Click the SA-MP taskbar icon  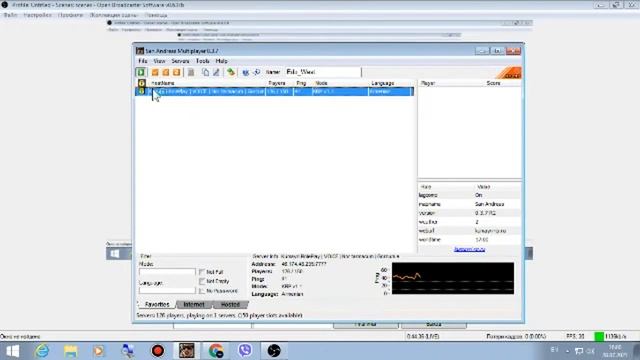click(x=187, y=351)
